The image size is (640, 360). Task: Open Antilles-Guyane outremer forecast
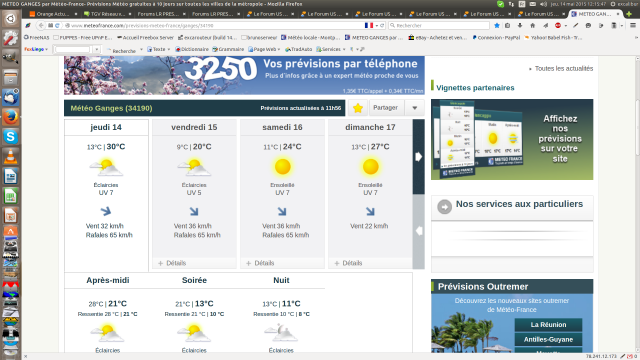(548, 340)
